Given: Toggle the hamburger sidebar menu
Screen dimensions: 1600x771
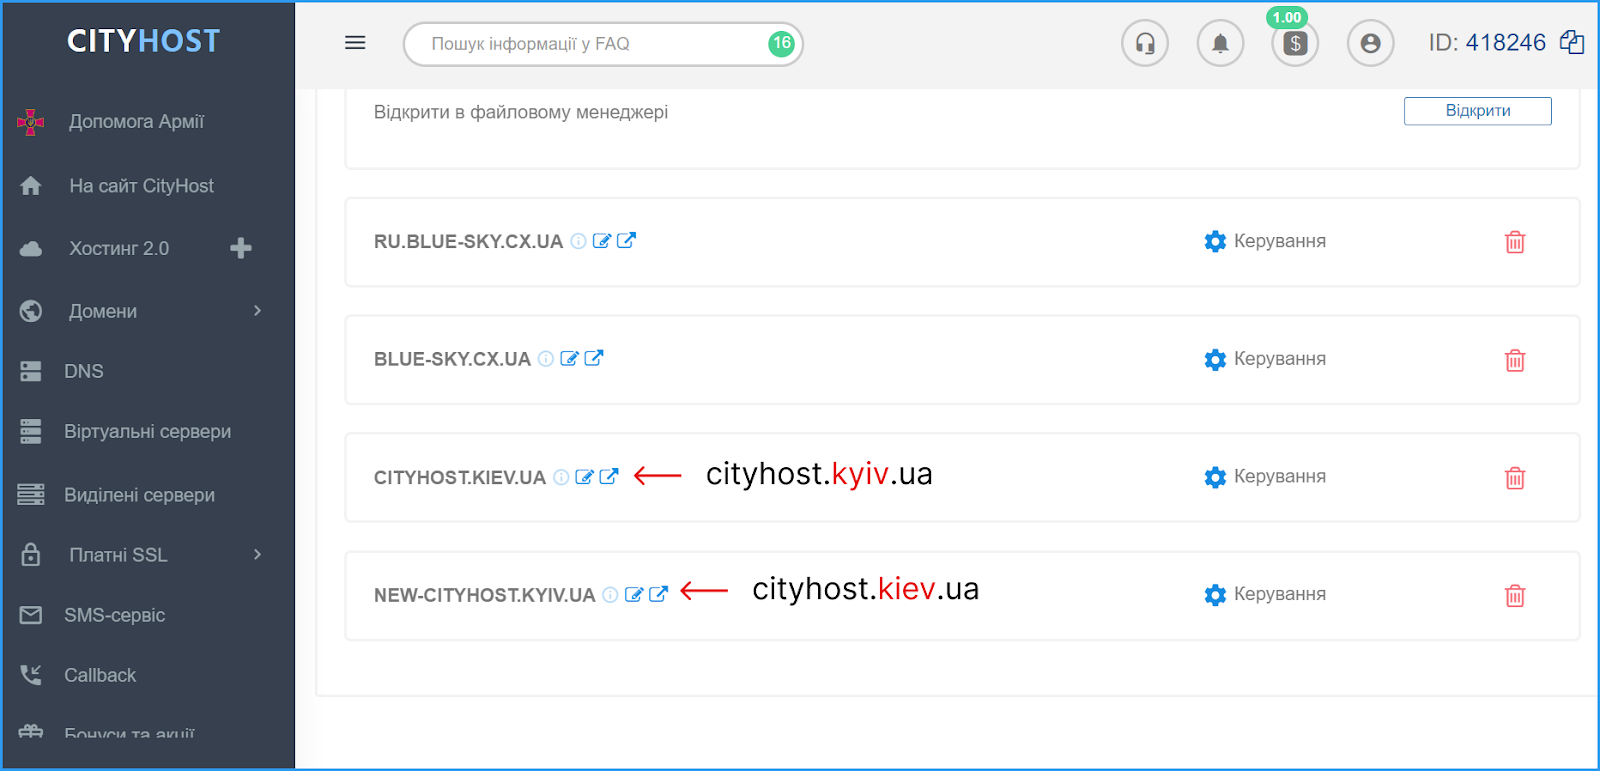Looking at the screenshot, I should pyautogui.click(x=355, y=43).
